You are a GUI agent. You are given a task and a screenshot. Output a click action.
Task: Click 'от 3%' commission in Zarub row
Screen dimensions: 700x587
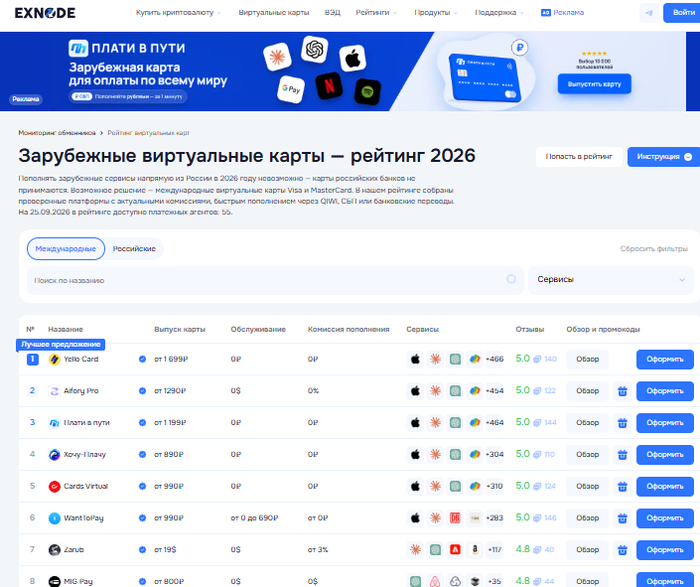317,550
